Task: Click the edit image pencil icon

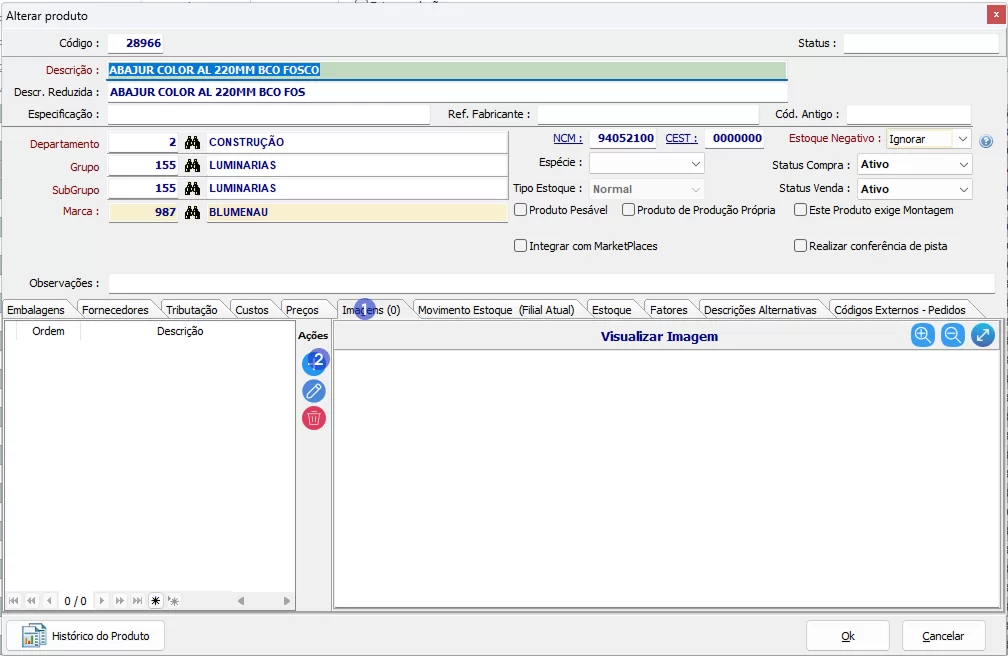Action: [314, 391]
